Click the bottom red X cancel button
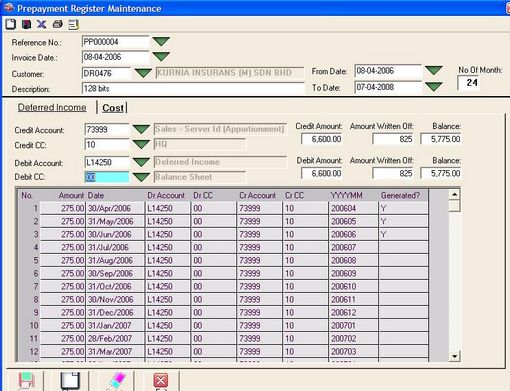This screenshot has height=391, width=510. point(161,381)
